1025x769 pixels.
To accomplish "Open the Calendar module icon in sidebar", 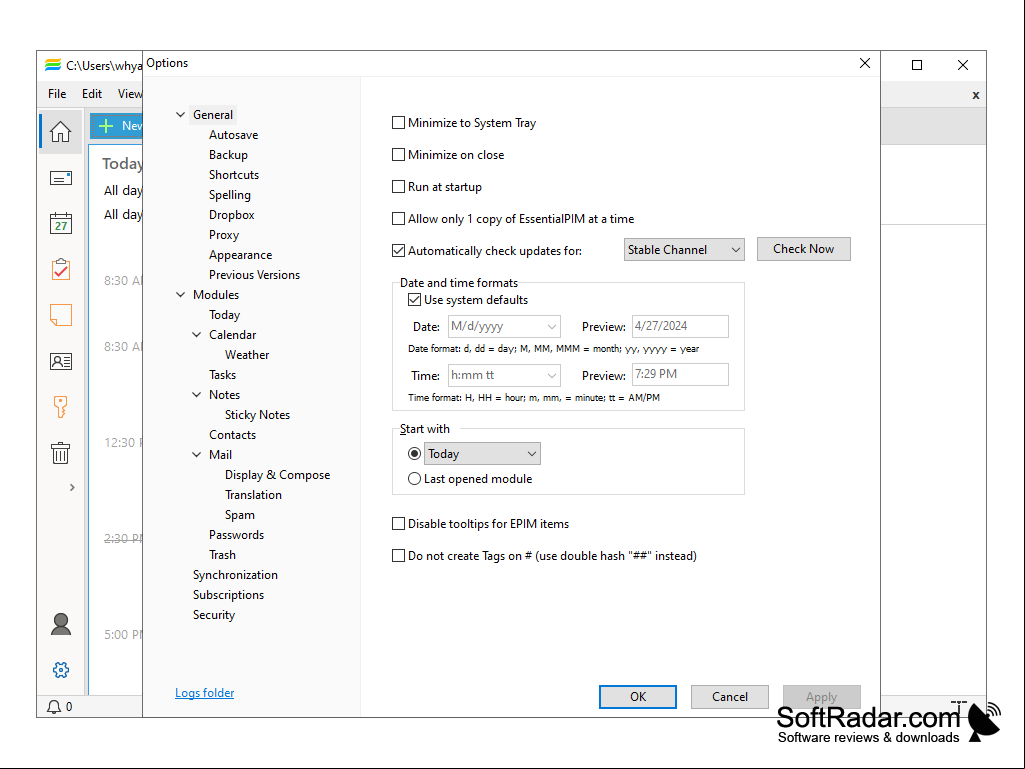I will tap(60, 223).
